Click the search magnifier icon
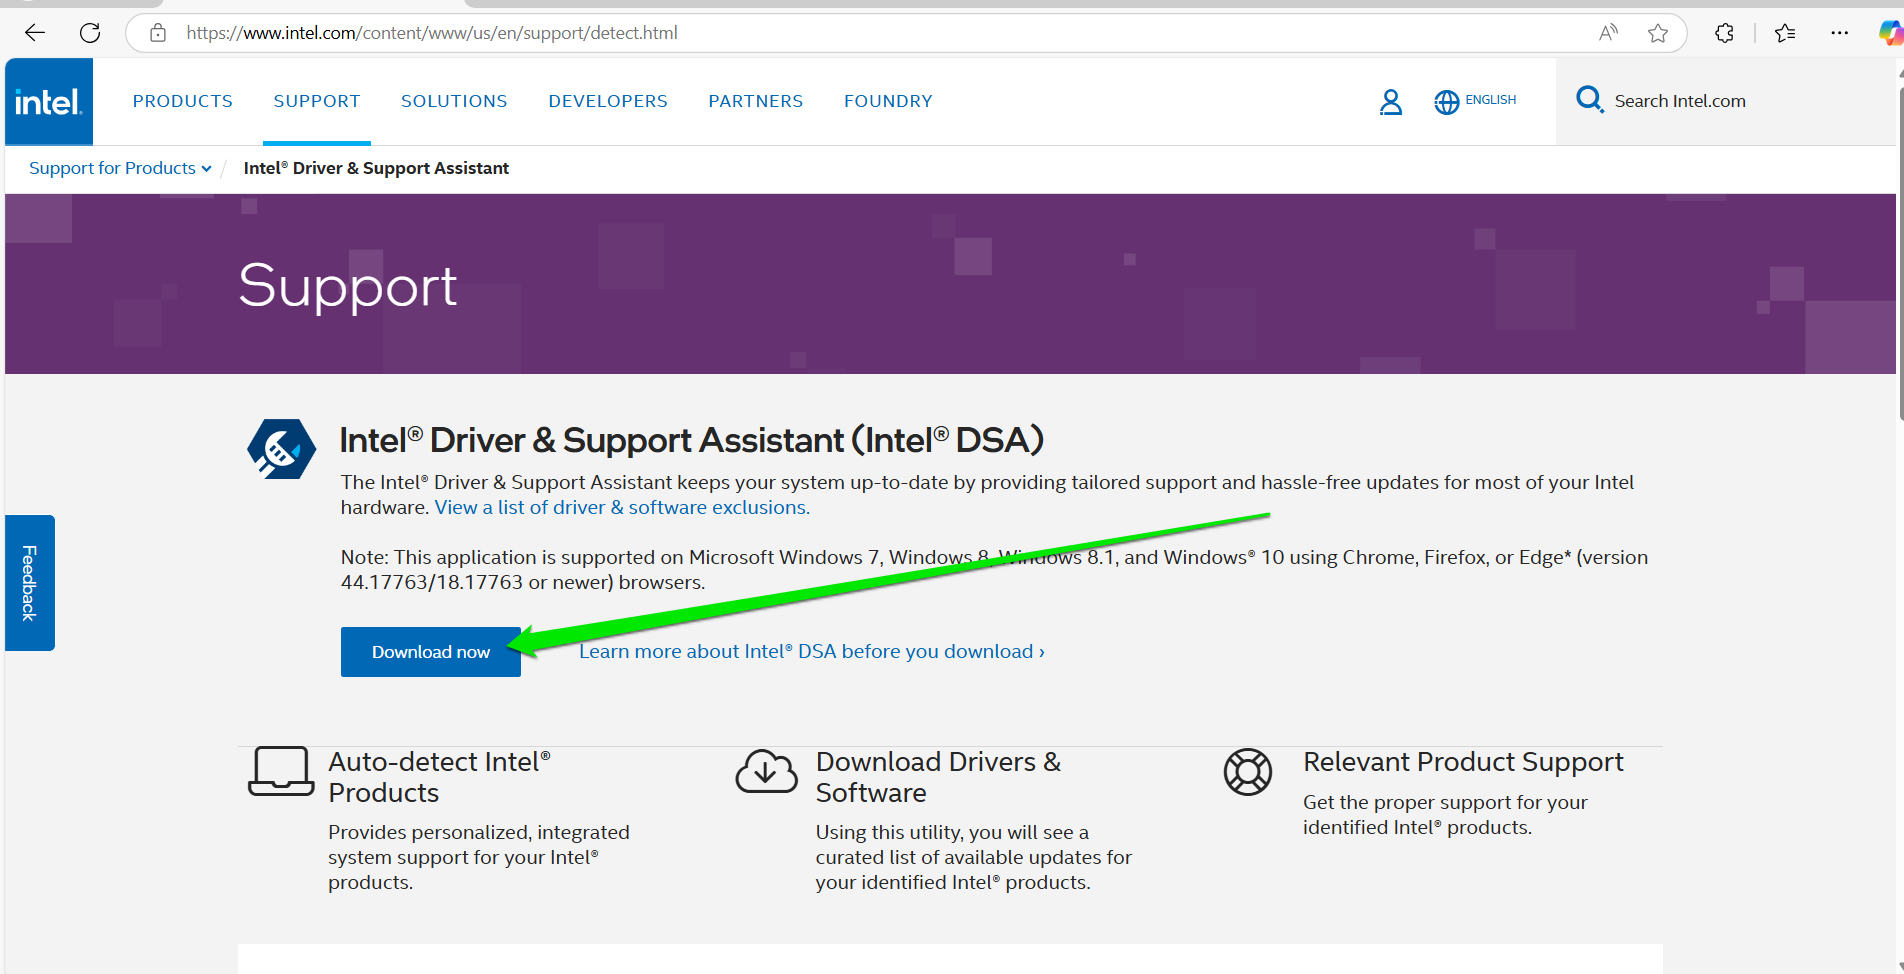Image resolution: width=1904 pixels, height=974 pixels. pyautogui.click(x=1589, y=100)
